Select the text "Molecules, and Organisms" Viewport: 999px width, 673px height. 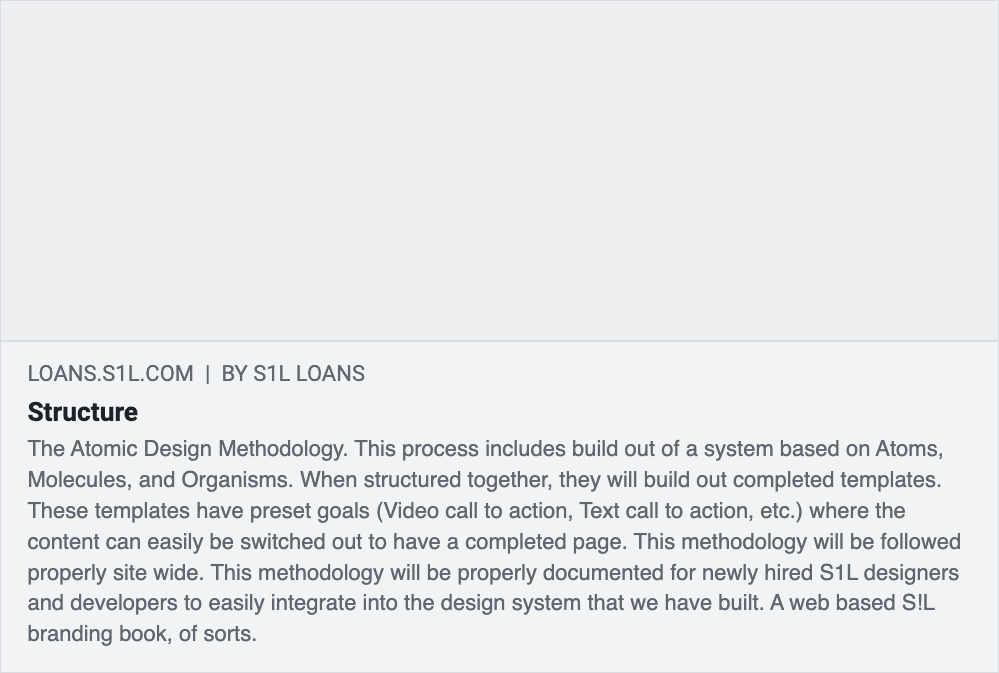coord(158,479)
